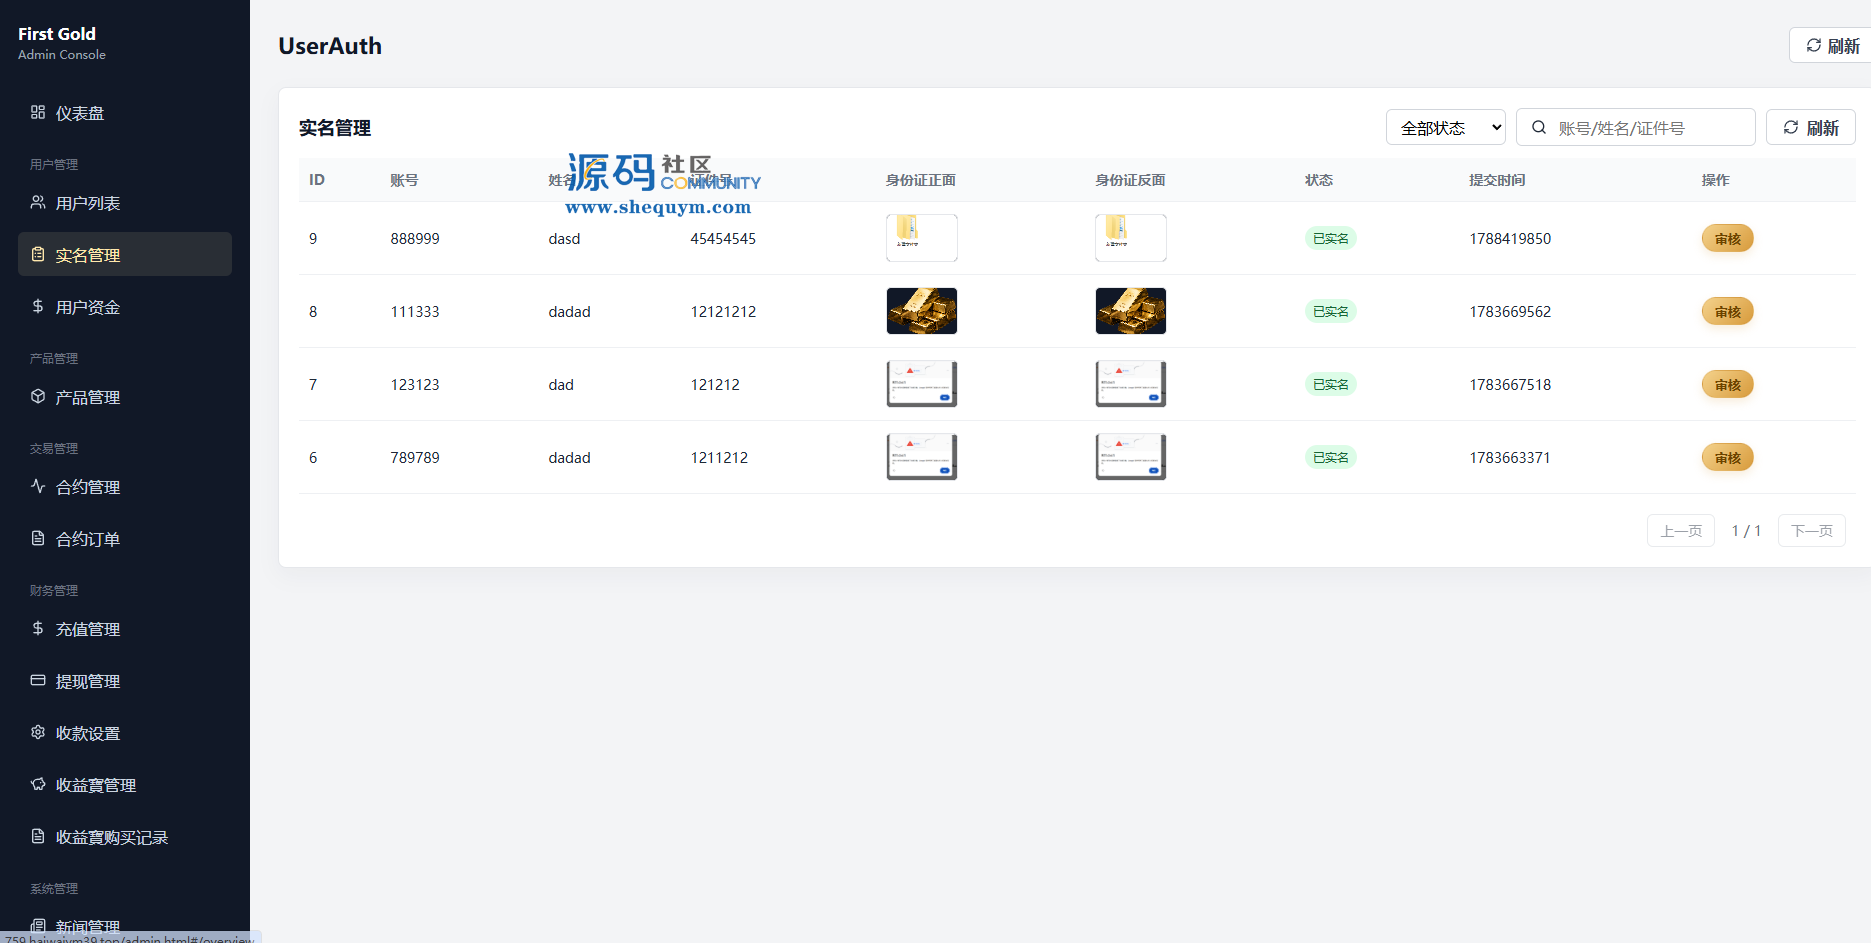Screen dimensions: 1871x943
Task: Click the 收款设置 gear icon
Action: [x=38, y=732]
